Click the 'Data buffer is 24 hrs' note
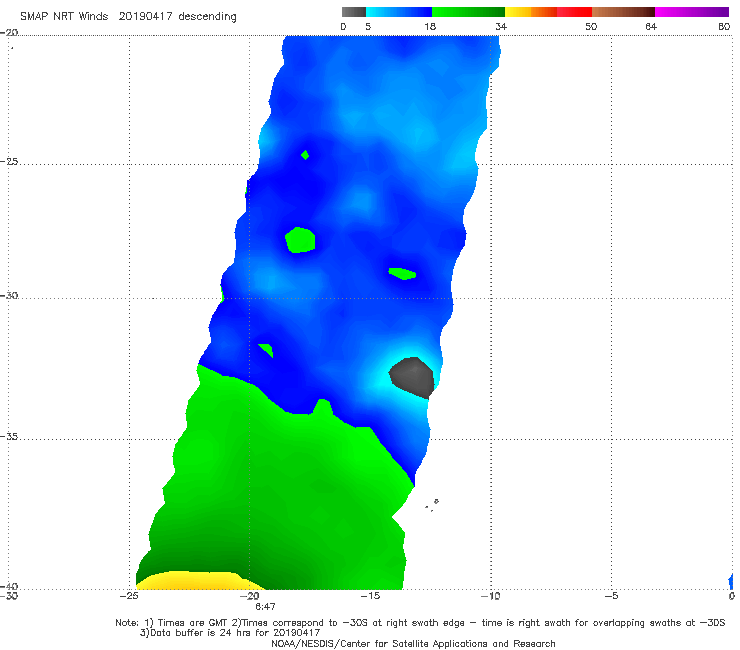Viewport: 740px width, 650px height. [x=230, y=633]
